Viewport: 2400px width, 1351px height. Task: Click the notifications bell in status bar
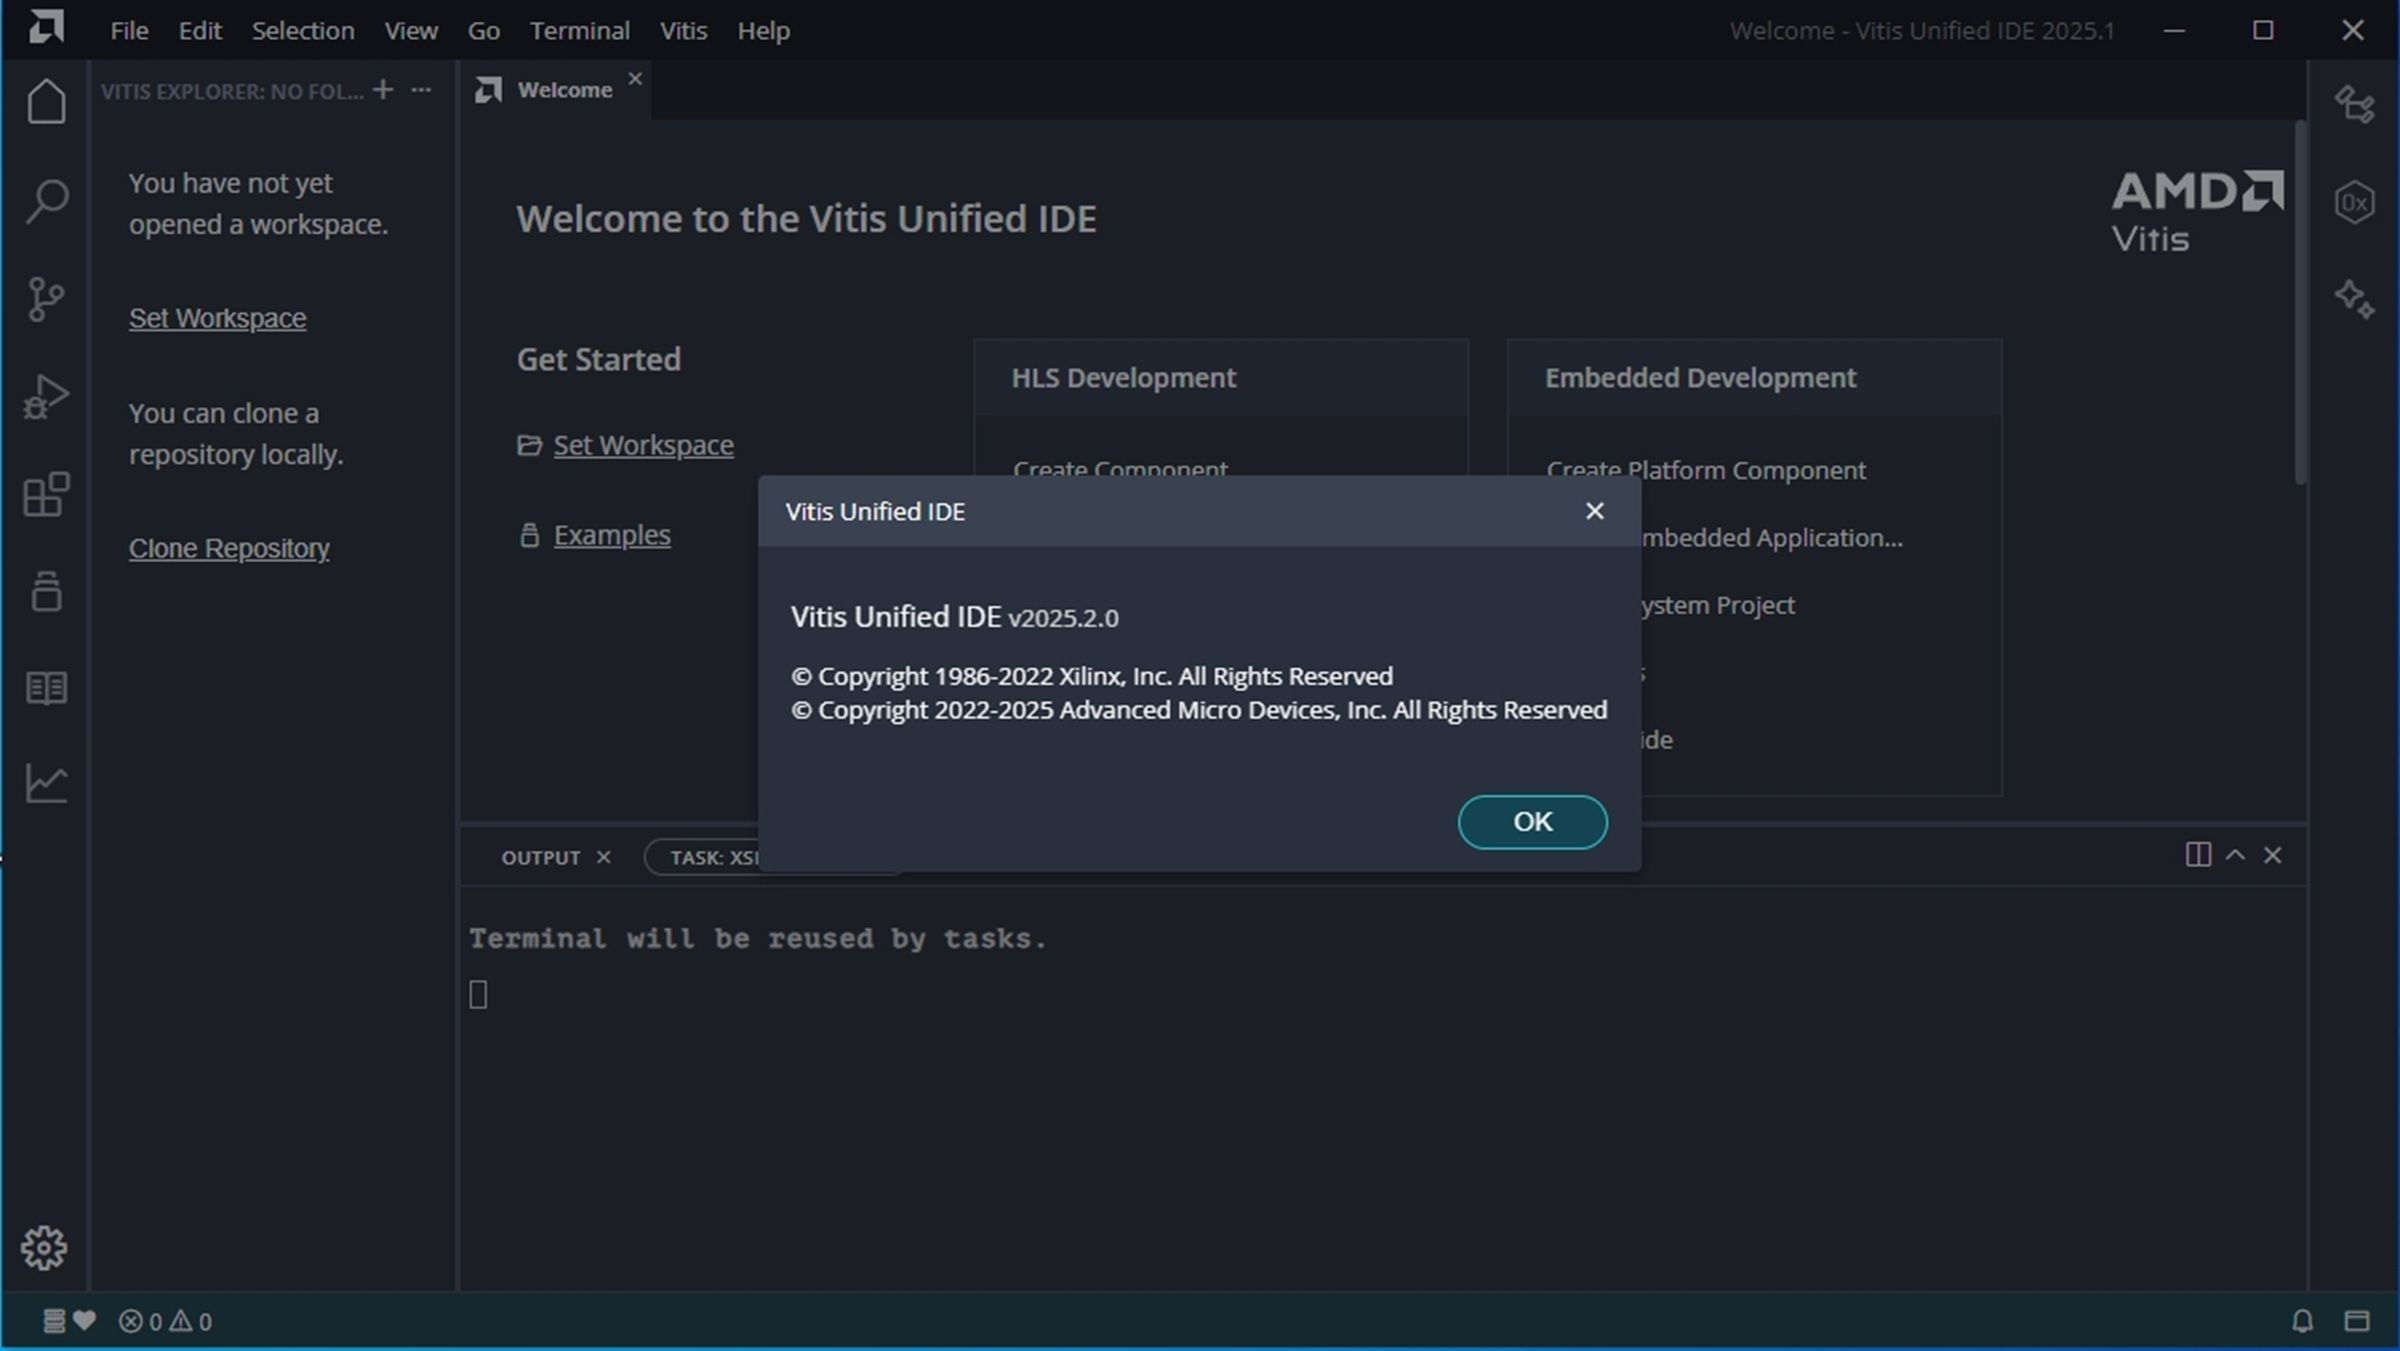point(2302,1321)
